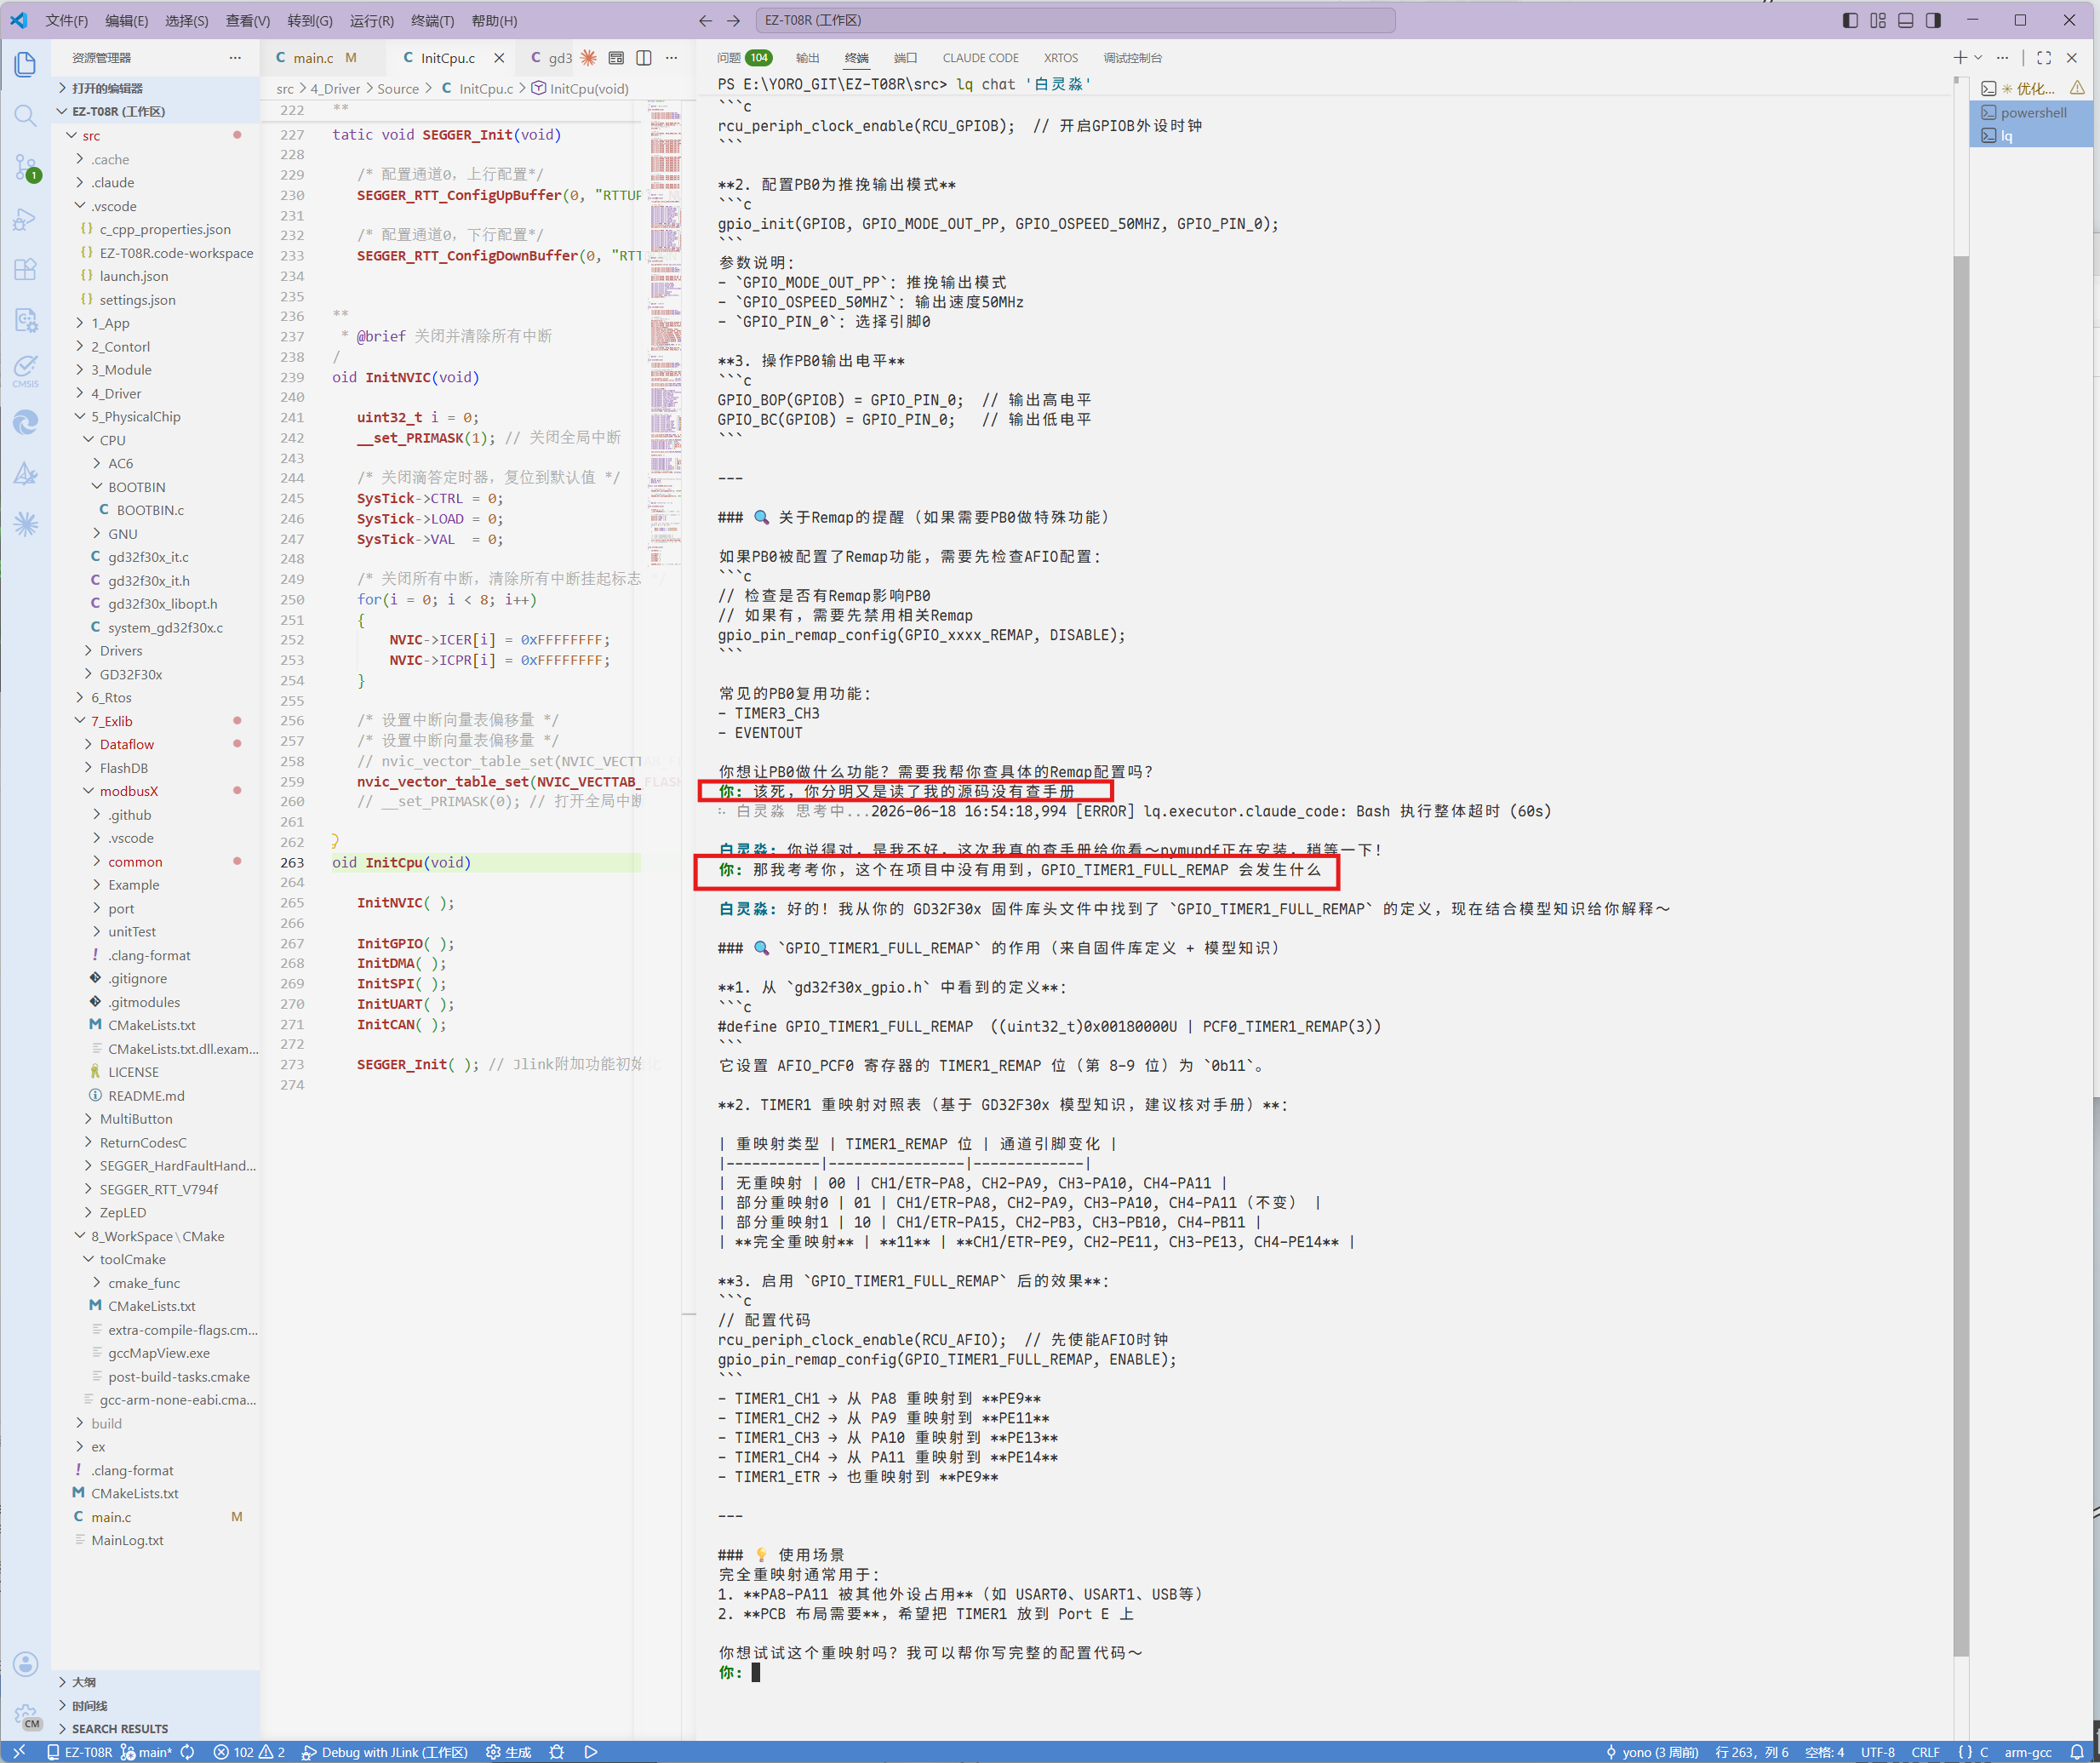Image resolution: width=2100 pixels, height=1763 pixels.
Task: Collapse the EZ-T08R workspace section
Action: 156,111
